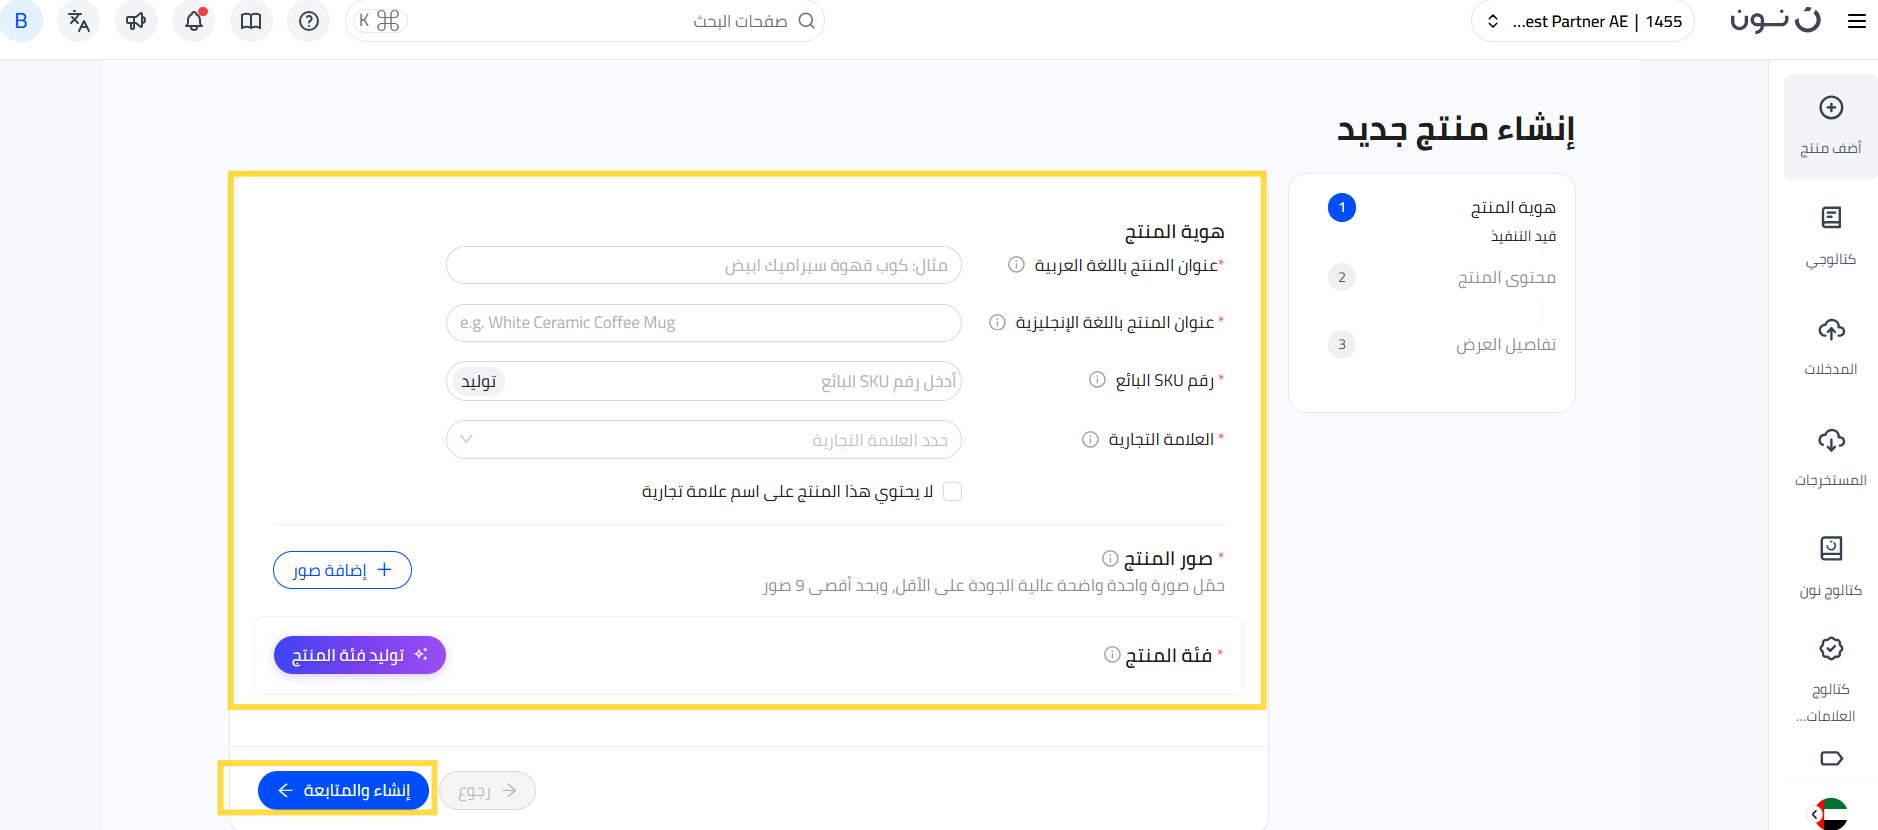Click the Add Images button
Viewport: 1878px width, 830px height.
[342, 570]
